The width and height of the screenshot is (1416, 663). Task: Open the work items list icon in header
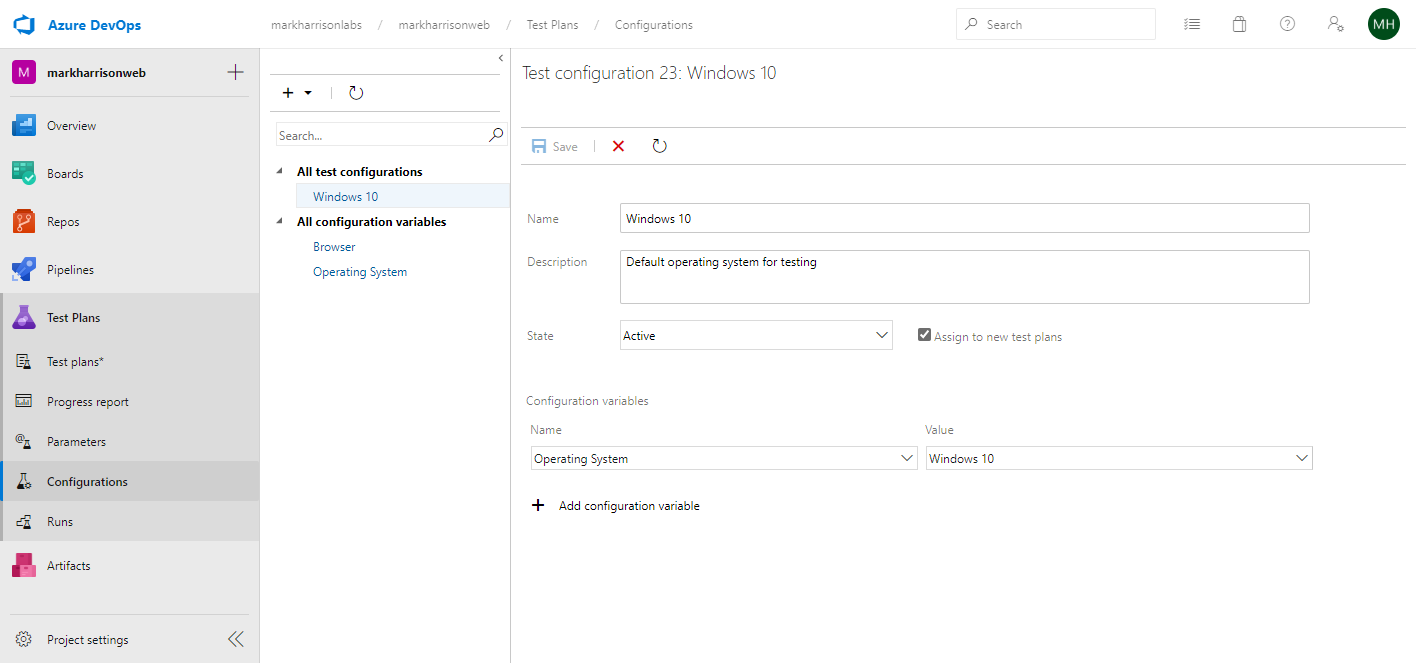pyautogui.click(x=1191, y=24)
